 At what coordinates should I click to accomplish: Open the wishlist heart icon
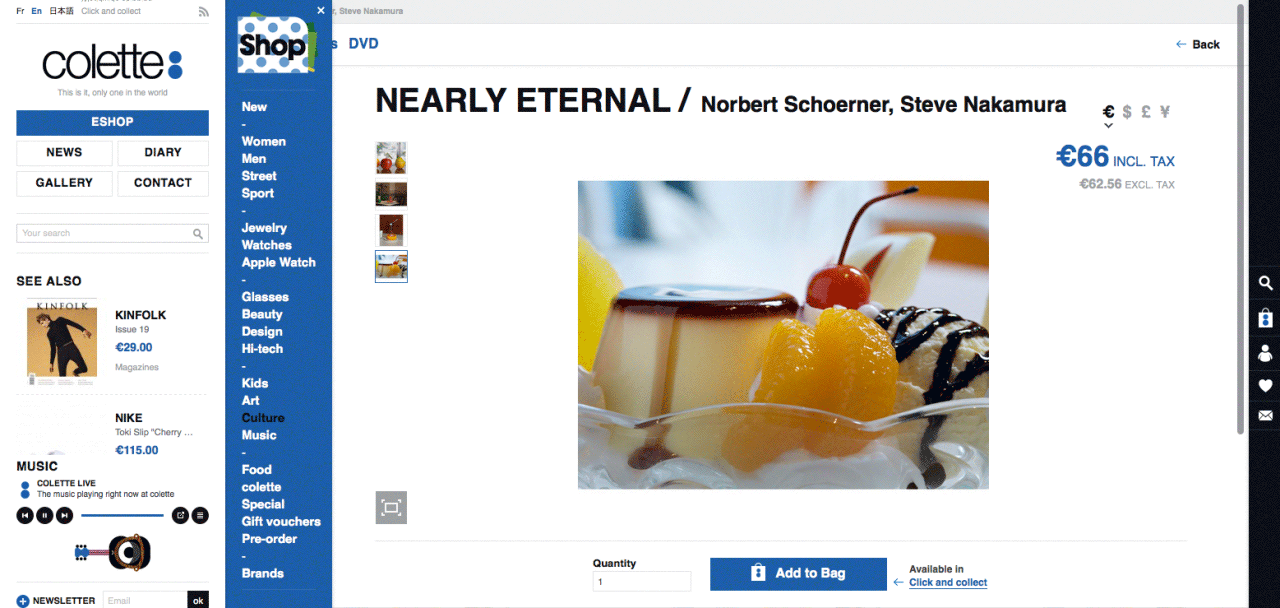point(1266,385)
